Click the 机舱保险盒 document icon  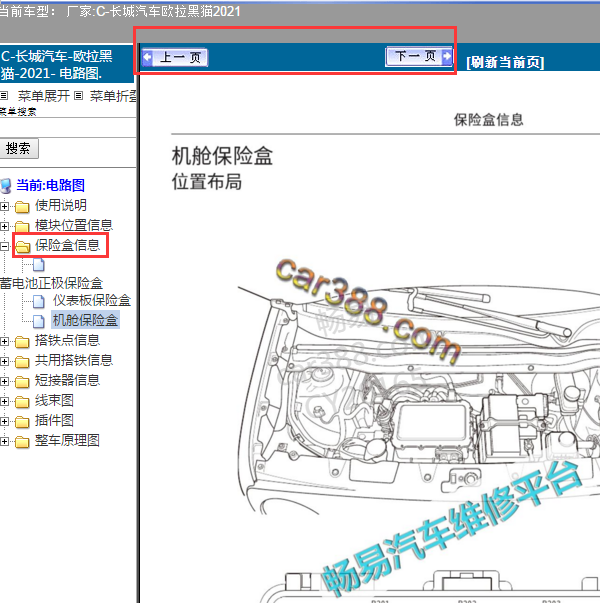[x=39, y=321]
